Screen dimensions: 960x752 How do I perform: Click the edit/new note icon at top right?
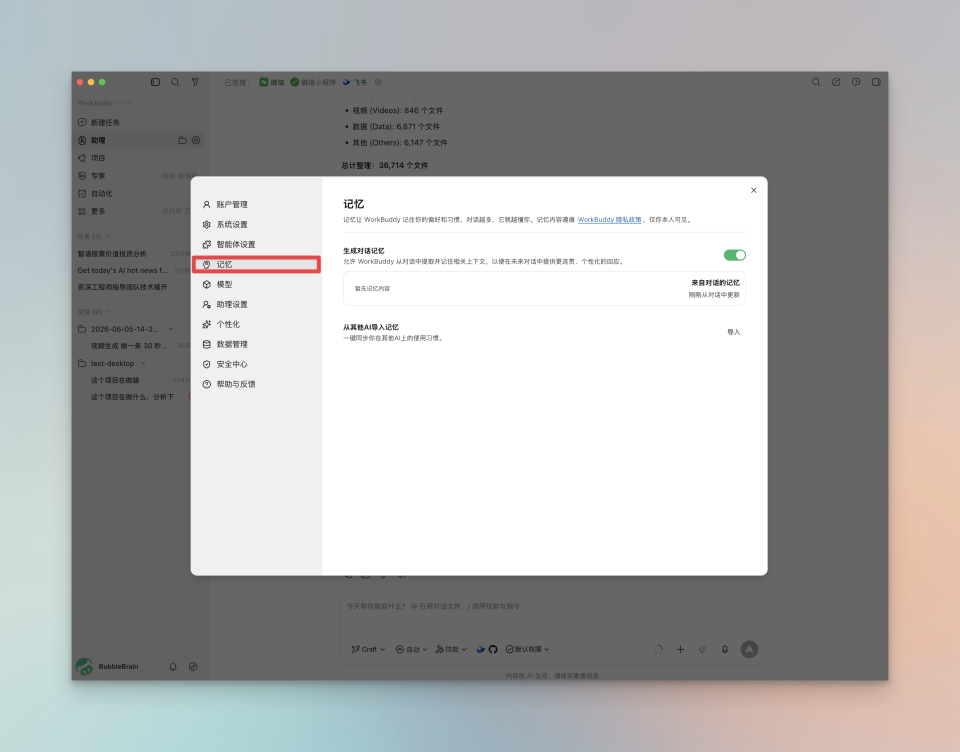[x=836, y=82]
